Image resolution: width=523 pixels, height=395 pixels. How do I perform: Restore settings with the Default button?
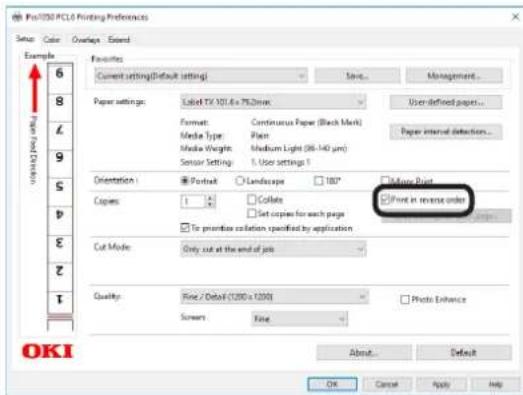pyautogui.click(x=464, y=353)
